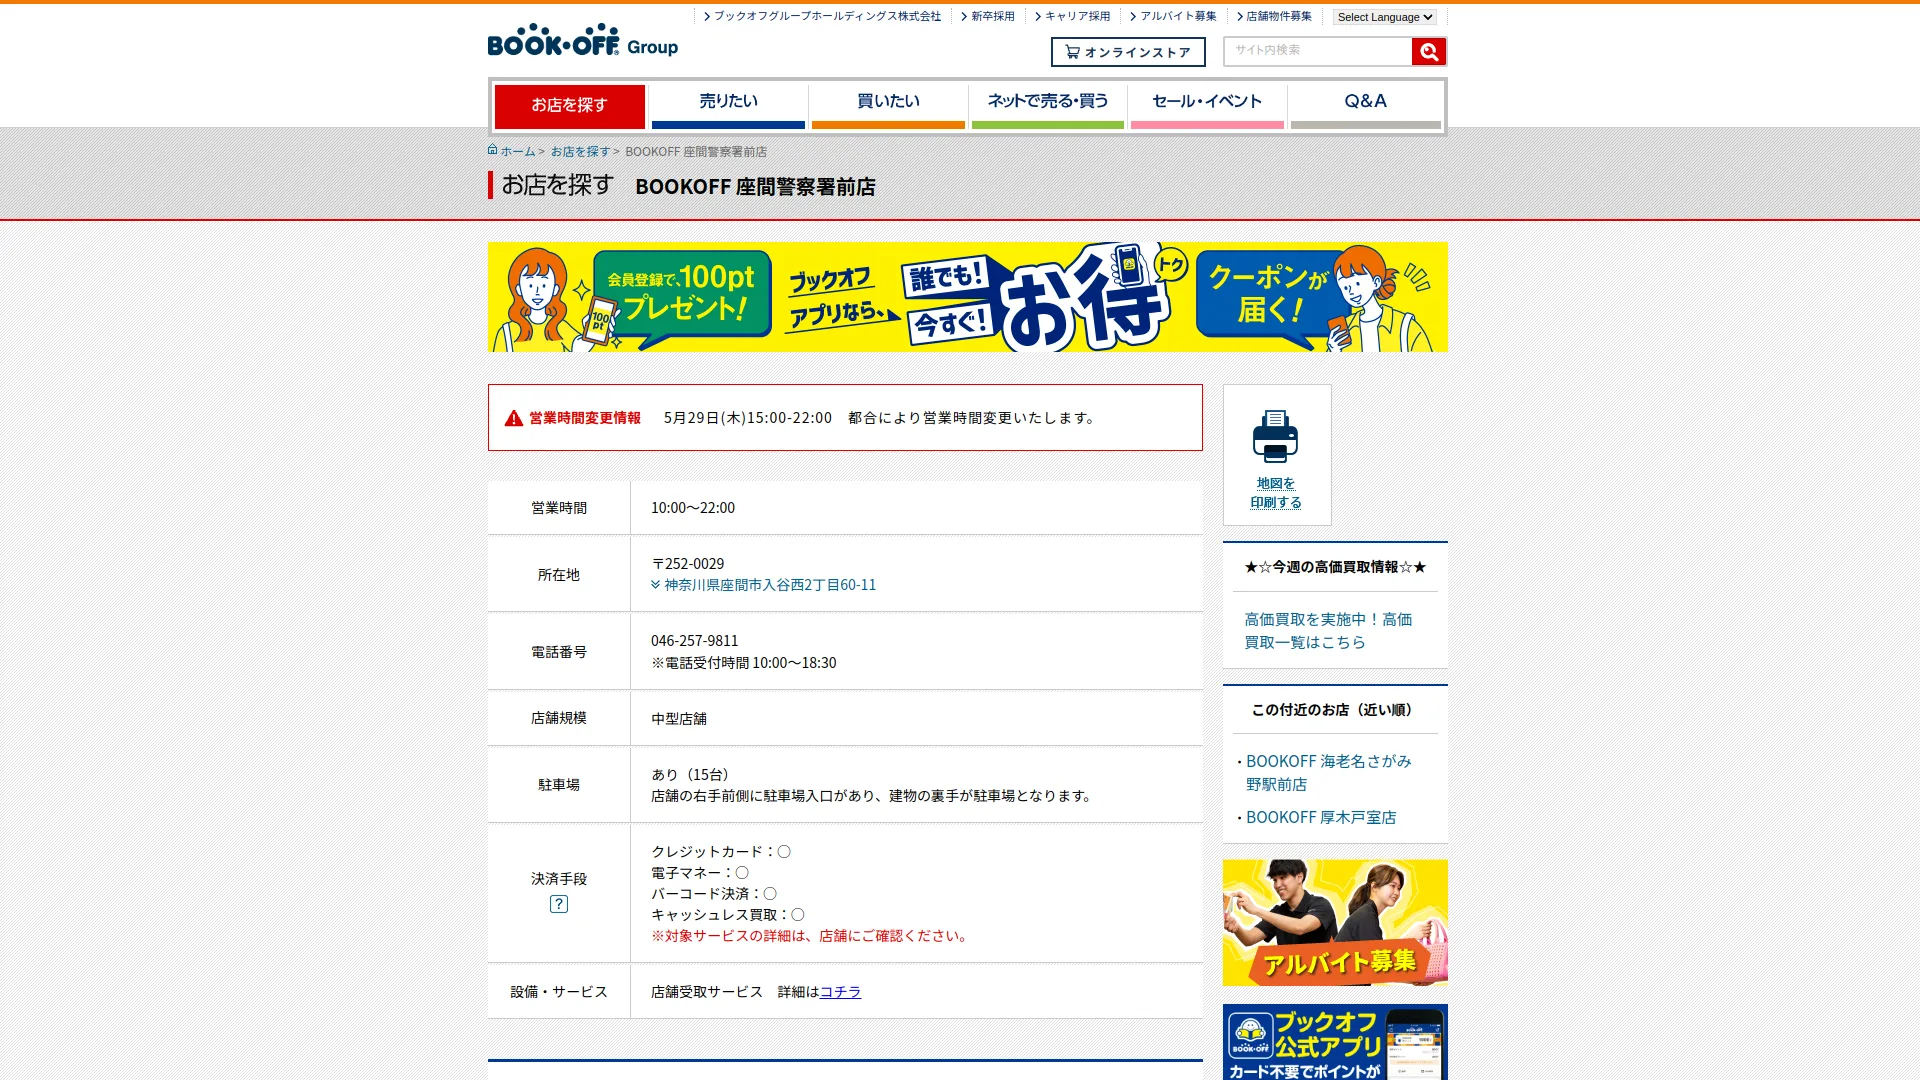Open the Select Language dropdown
The height and width of the screenshot is (1080, 1920).
click(1385, 17)
